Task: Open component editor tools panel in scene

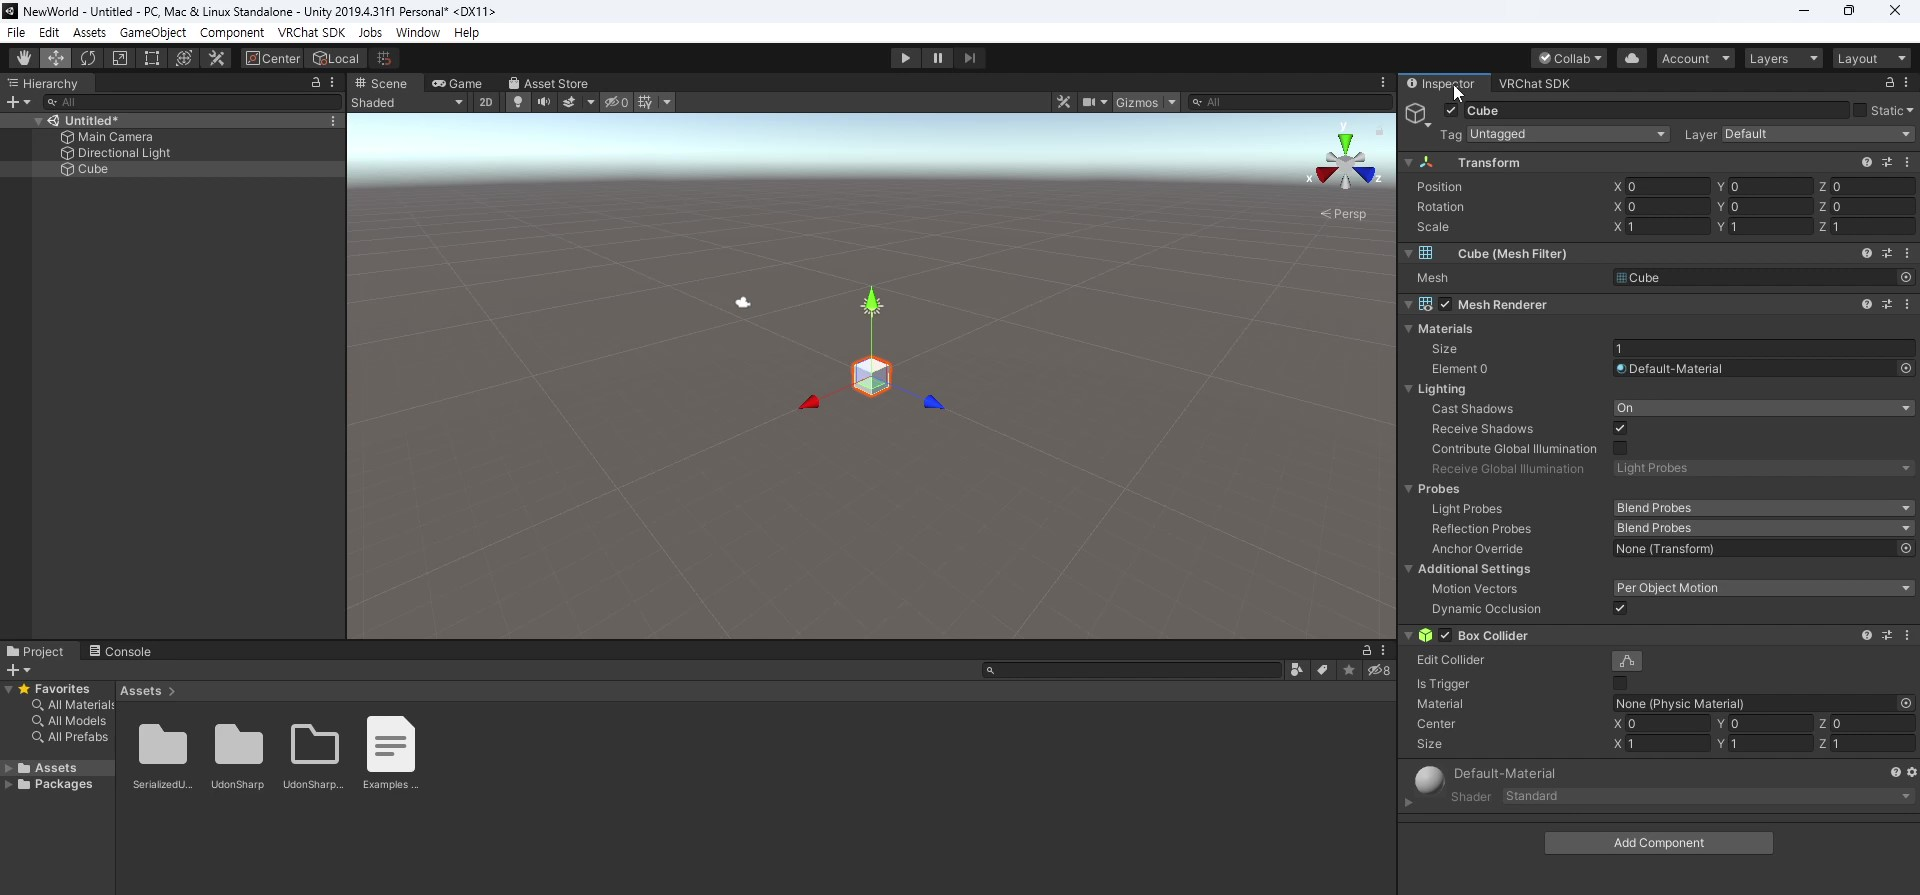Action: (x=1063, y=102)
